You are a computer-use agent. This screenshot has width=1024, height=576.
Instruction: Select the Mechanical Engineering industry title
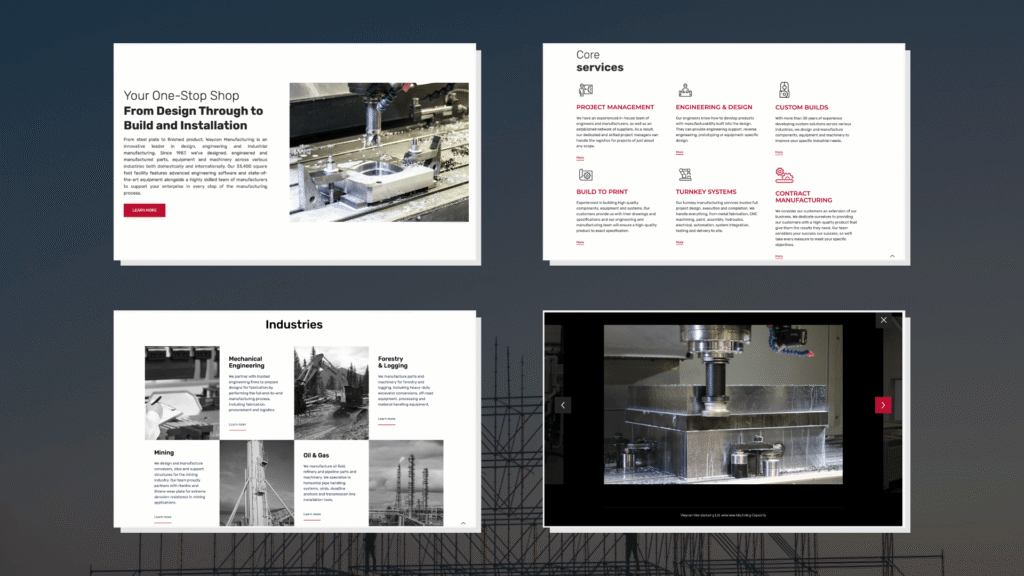tap(246, 362)
